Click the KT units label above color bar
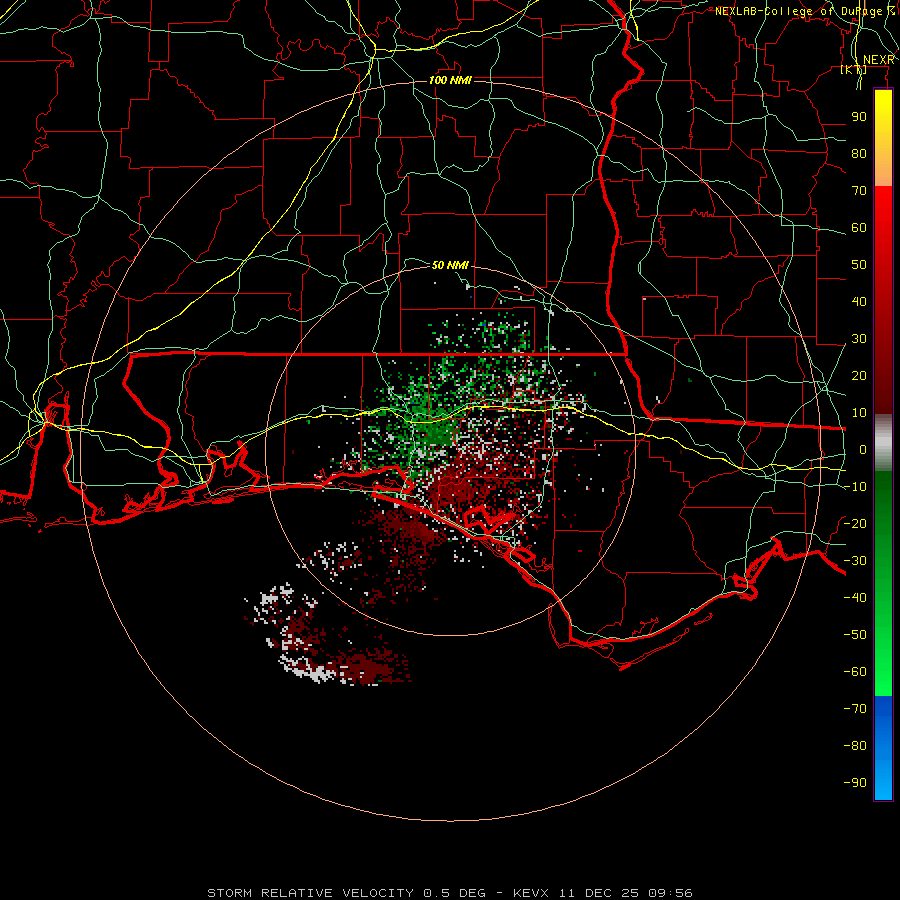Screen dimensions: 900x900 tap(854, 69)
